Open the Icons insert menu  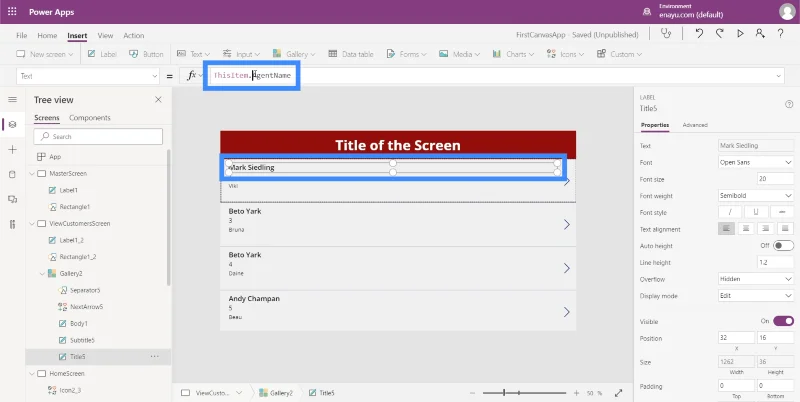[565, 54]
